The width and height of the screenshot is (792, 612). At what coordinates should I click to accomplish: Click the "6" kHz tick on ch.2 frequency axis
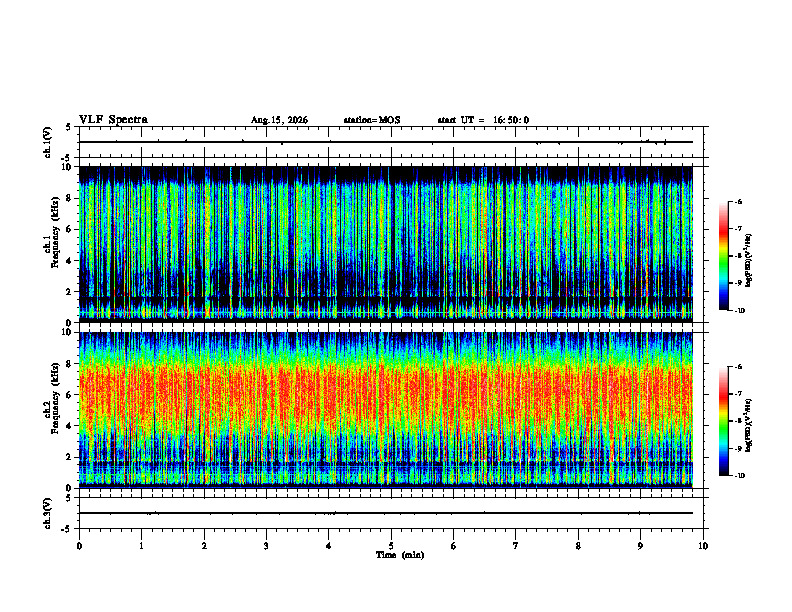click(70, 395)
